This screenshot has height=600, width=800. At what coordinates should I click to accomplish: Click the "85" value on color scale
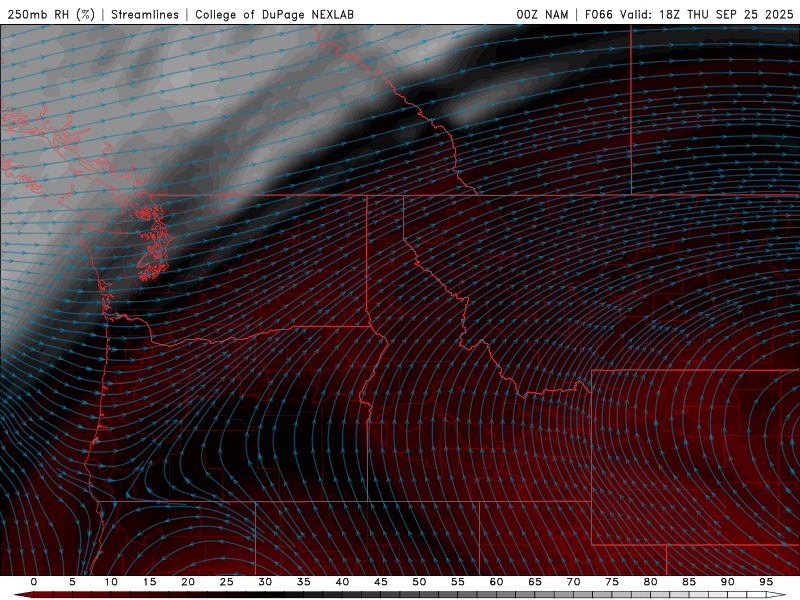[689, 582]
